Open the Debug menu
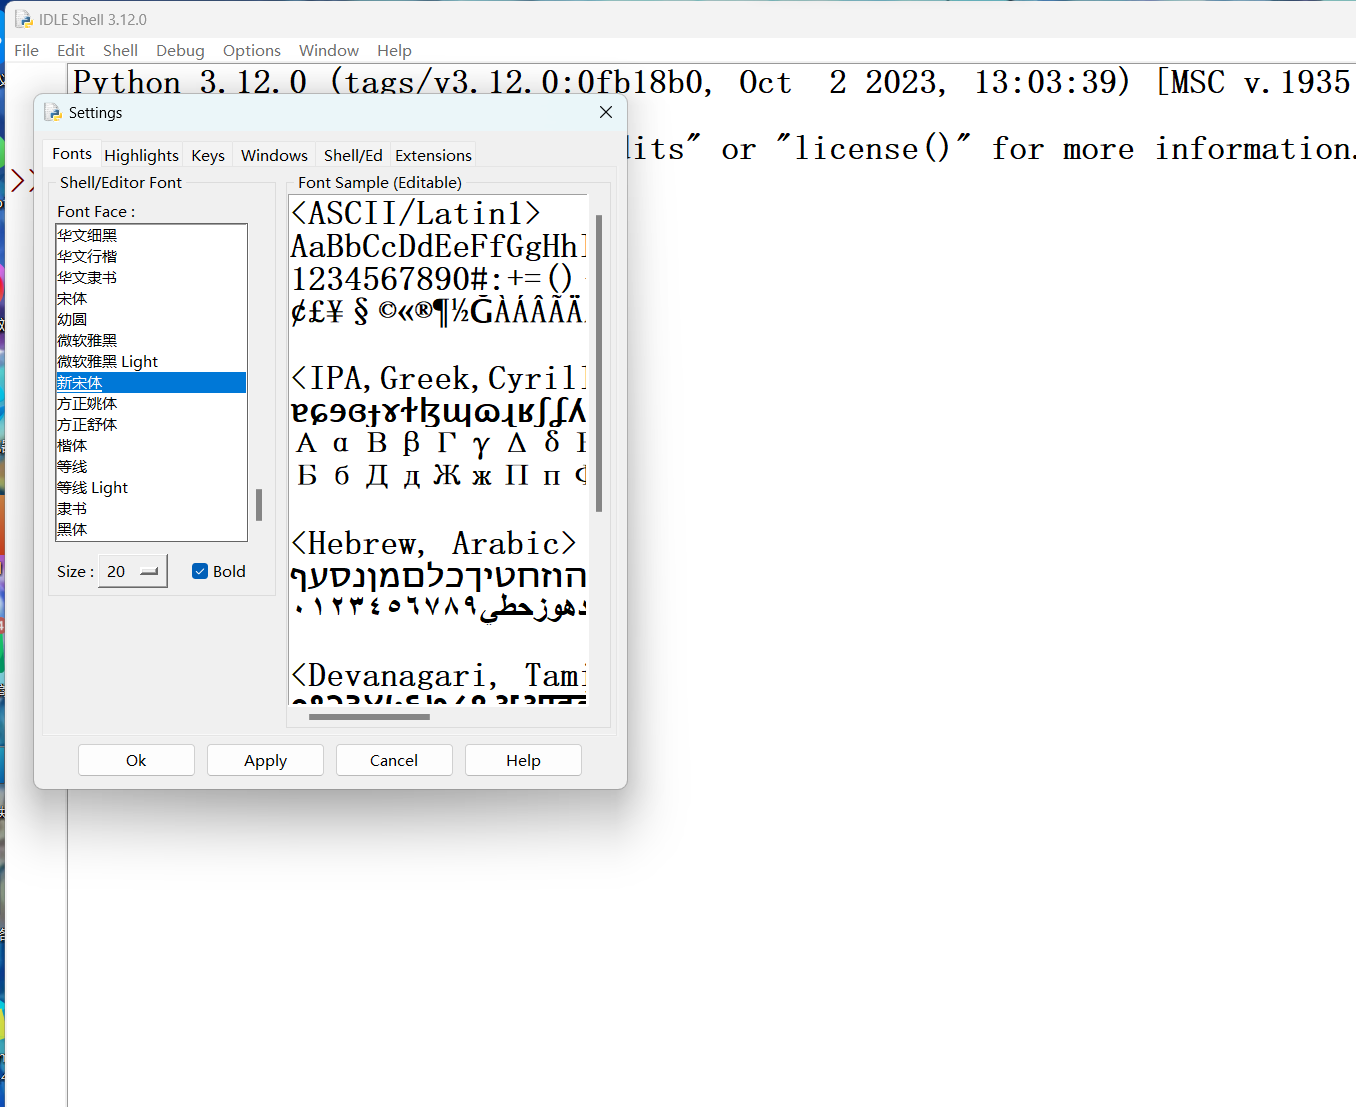 [180, 50]
